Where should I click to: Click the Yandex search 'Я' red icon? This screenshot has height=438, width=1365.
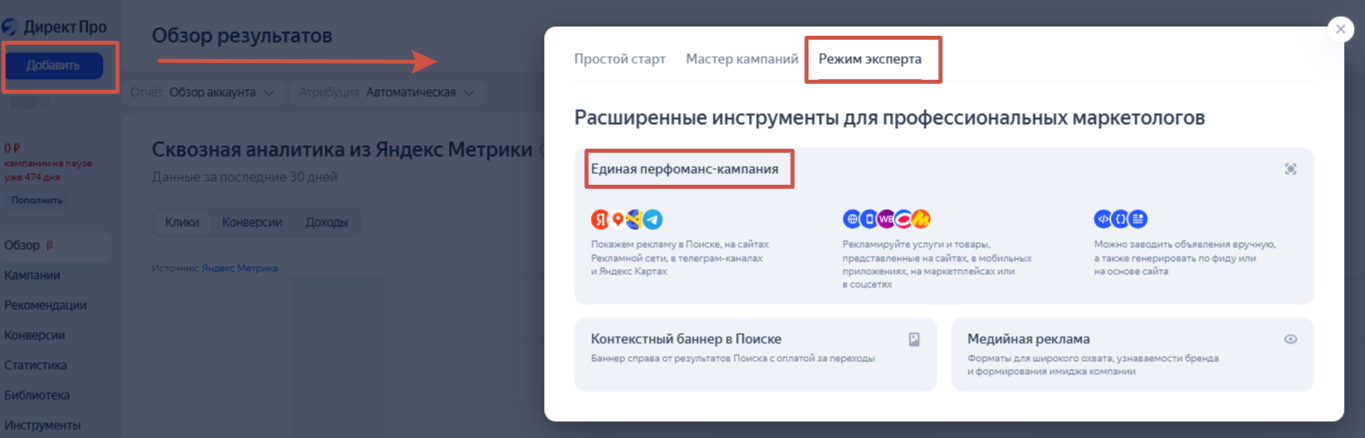click(600, 219)
